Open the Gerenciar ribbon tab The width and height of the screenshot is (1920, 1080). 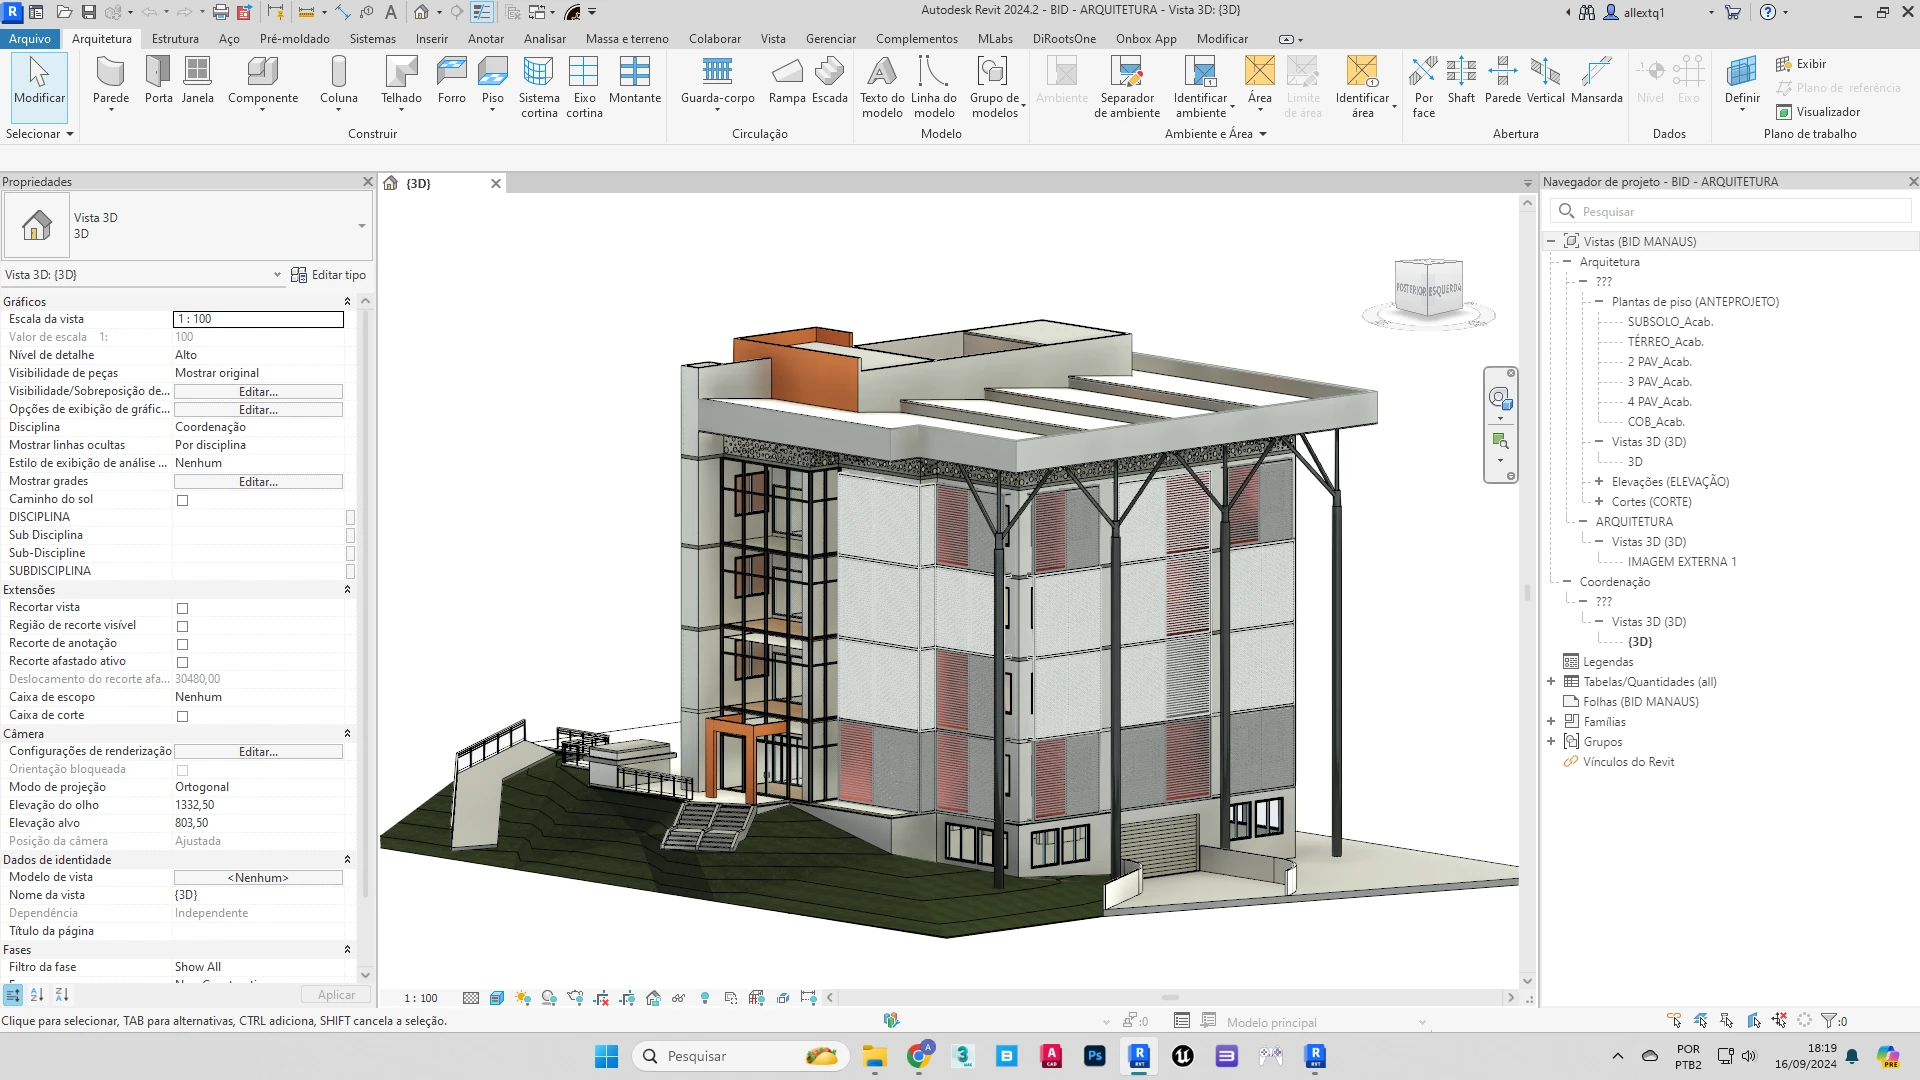(x=830, y=38)
